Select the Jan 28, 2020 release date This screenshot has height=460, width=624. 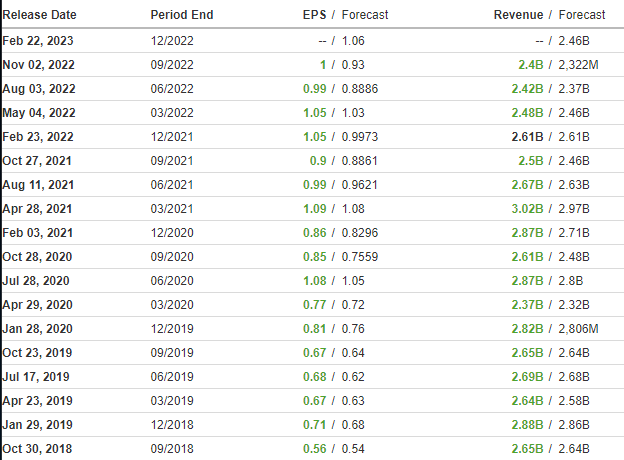pos(37,329)
